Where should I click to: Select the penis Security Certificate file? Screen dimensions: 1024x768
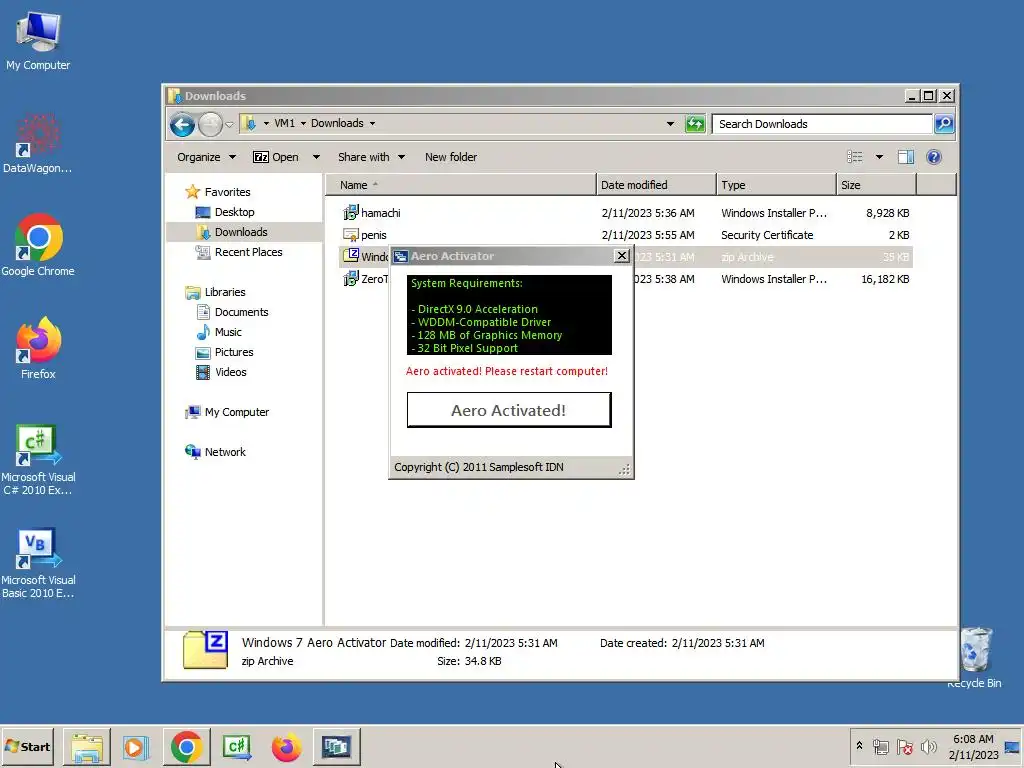click(x=626, y=235)
